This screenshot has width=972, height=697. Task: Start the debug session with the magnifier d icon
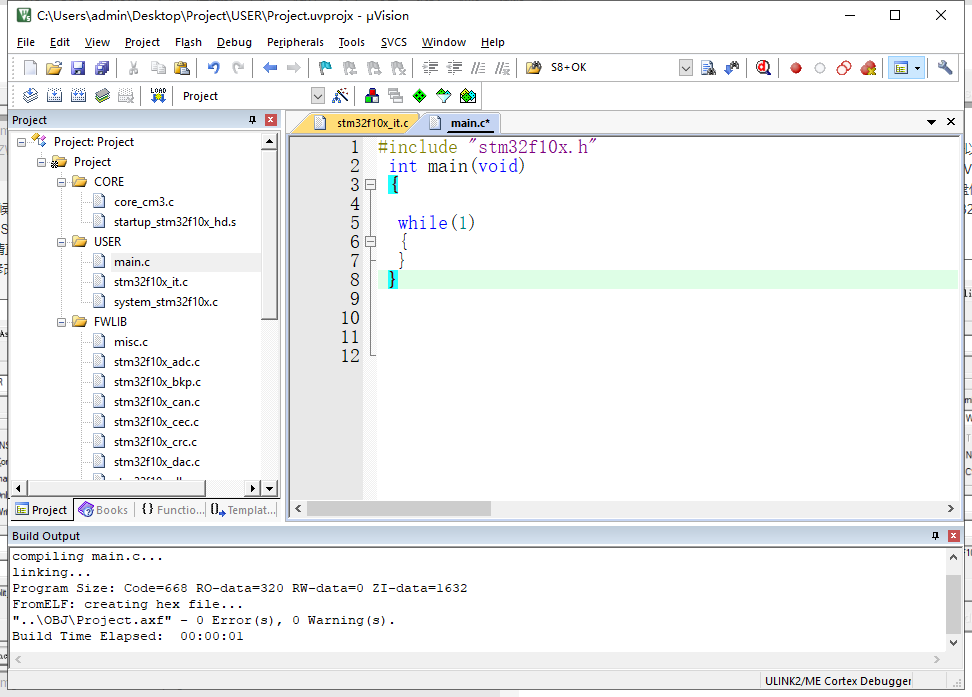pyautogui.click(x=763, y=68)
